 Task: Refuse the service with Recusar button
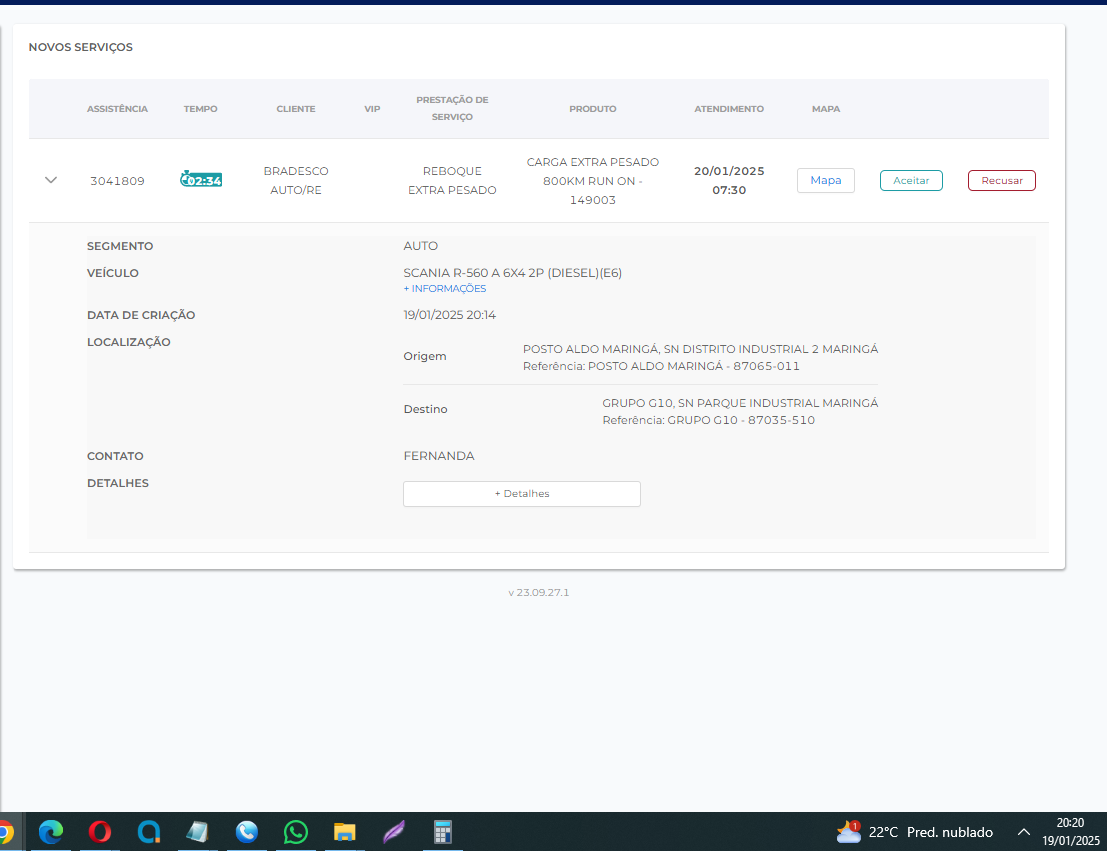click(1001, 180)
